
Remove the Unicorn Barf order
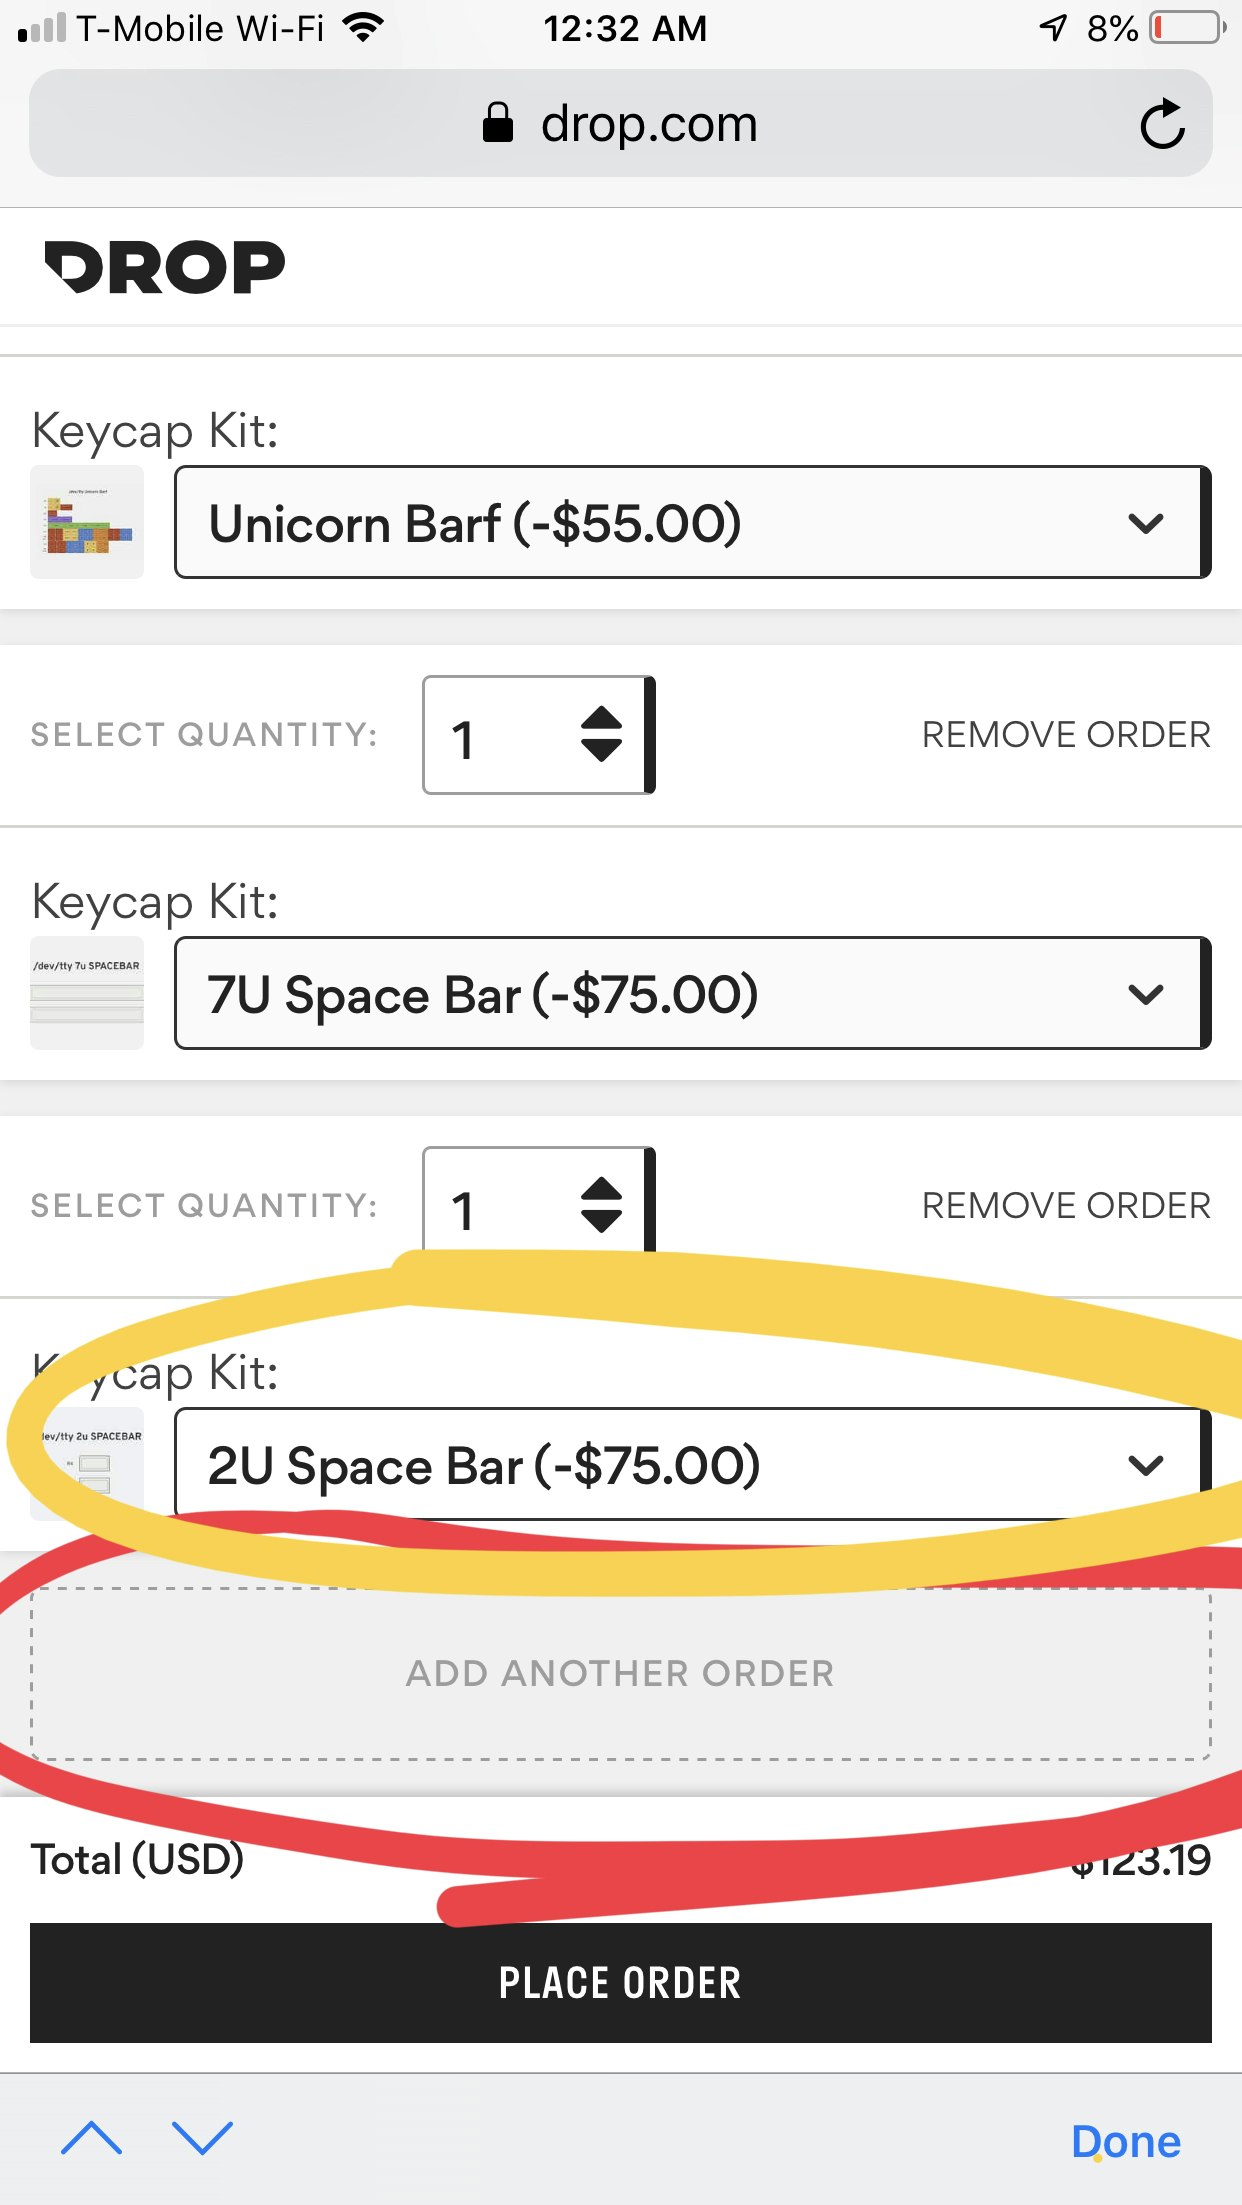click(x=1065, y=735)
